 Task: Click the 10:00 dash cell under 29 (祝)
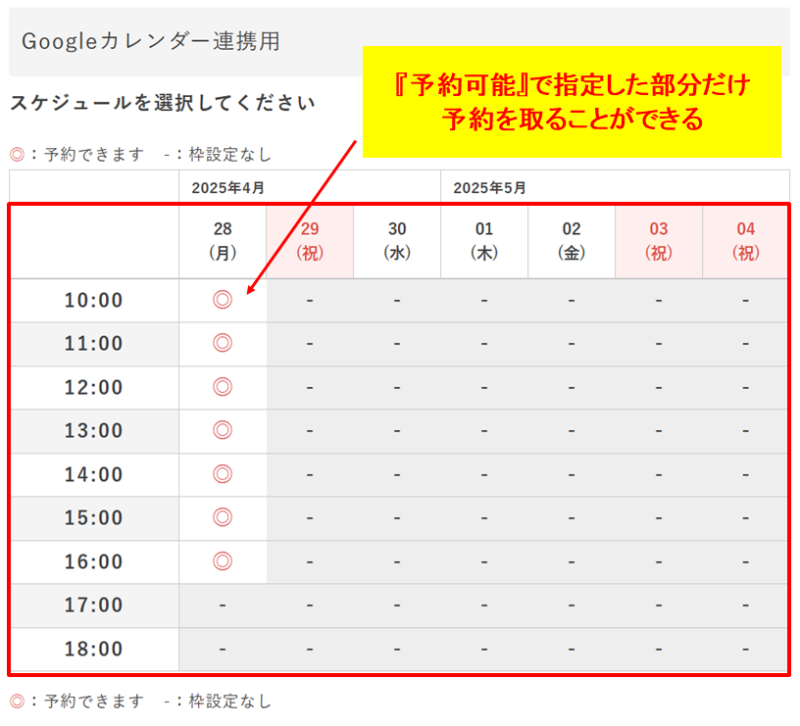(310, 301)
